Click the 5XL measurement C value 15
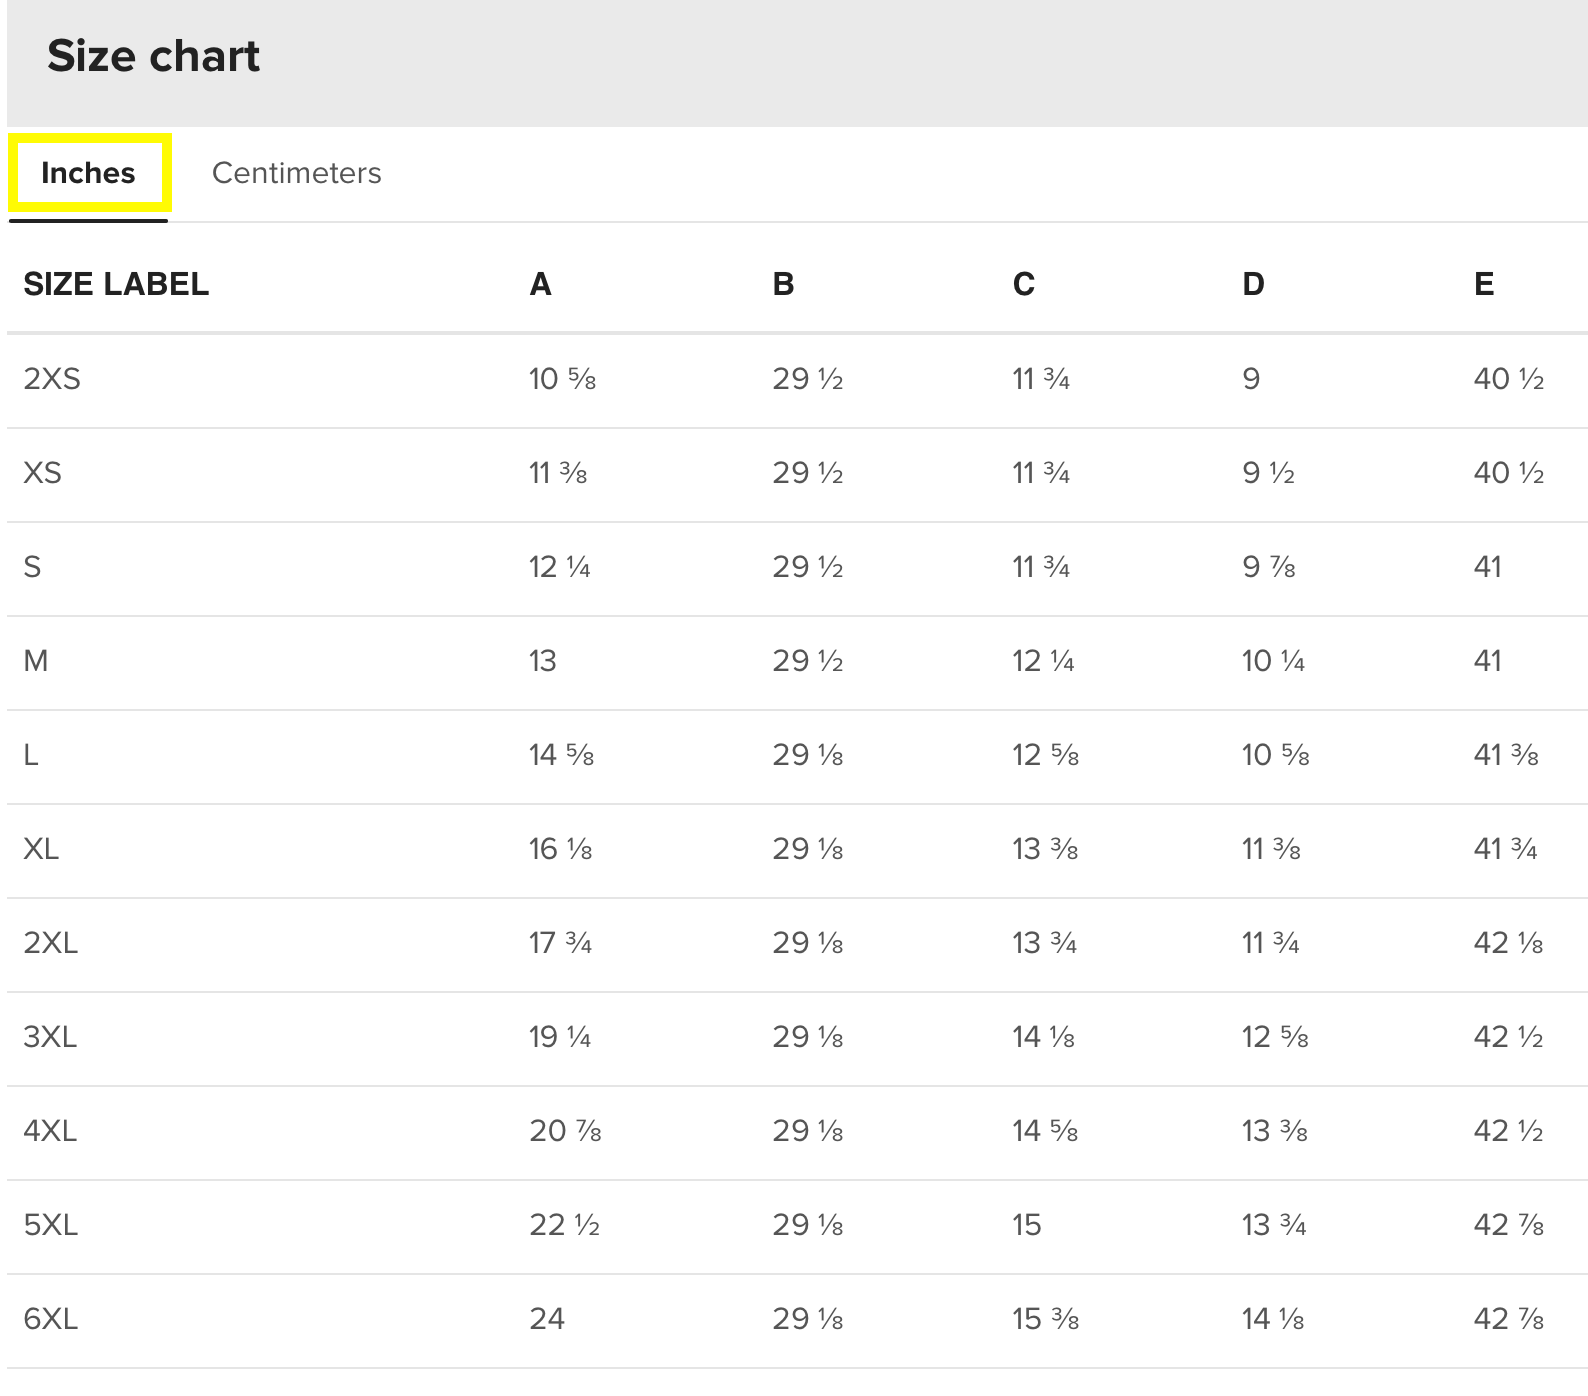Viewport: 1588px width, 1396px height. pyautogui.click(x=1027, y=1225)
